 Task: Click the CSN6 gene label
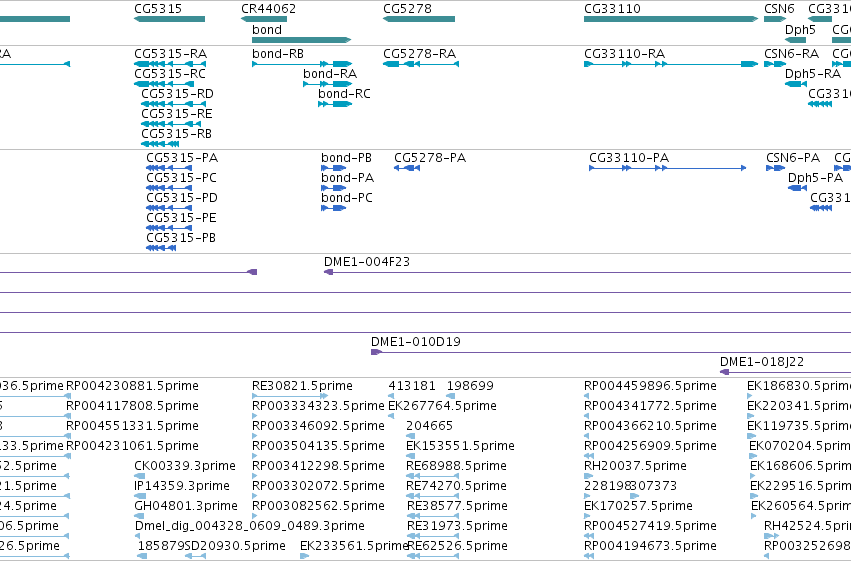pyautogui.click(x=779, y=9)
